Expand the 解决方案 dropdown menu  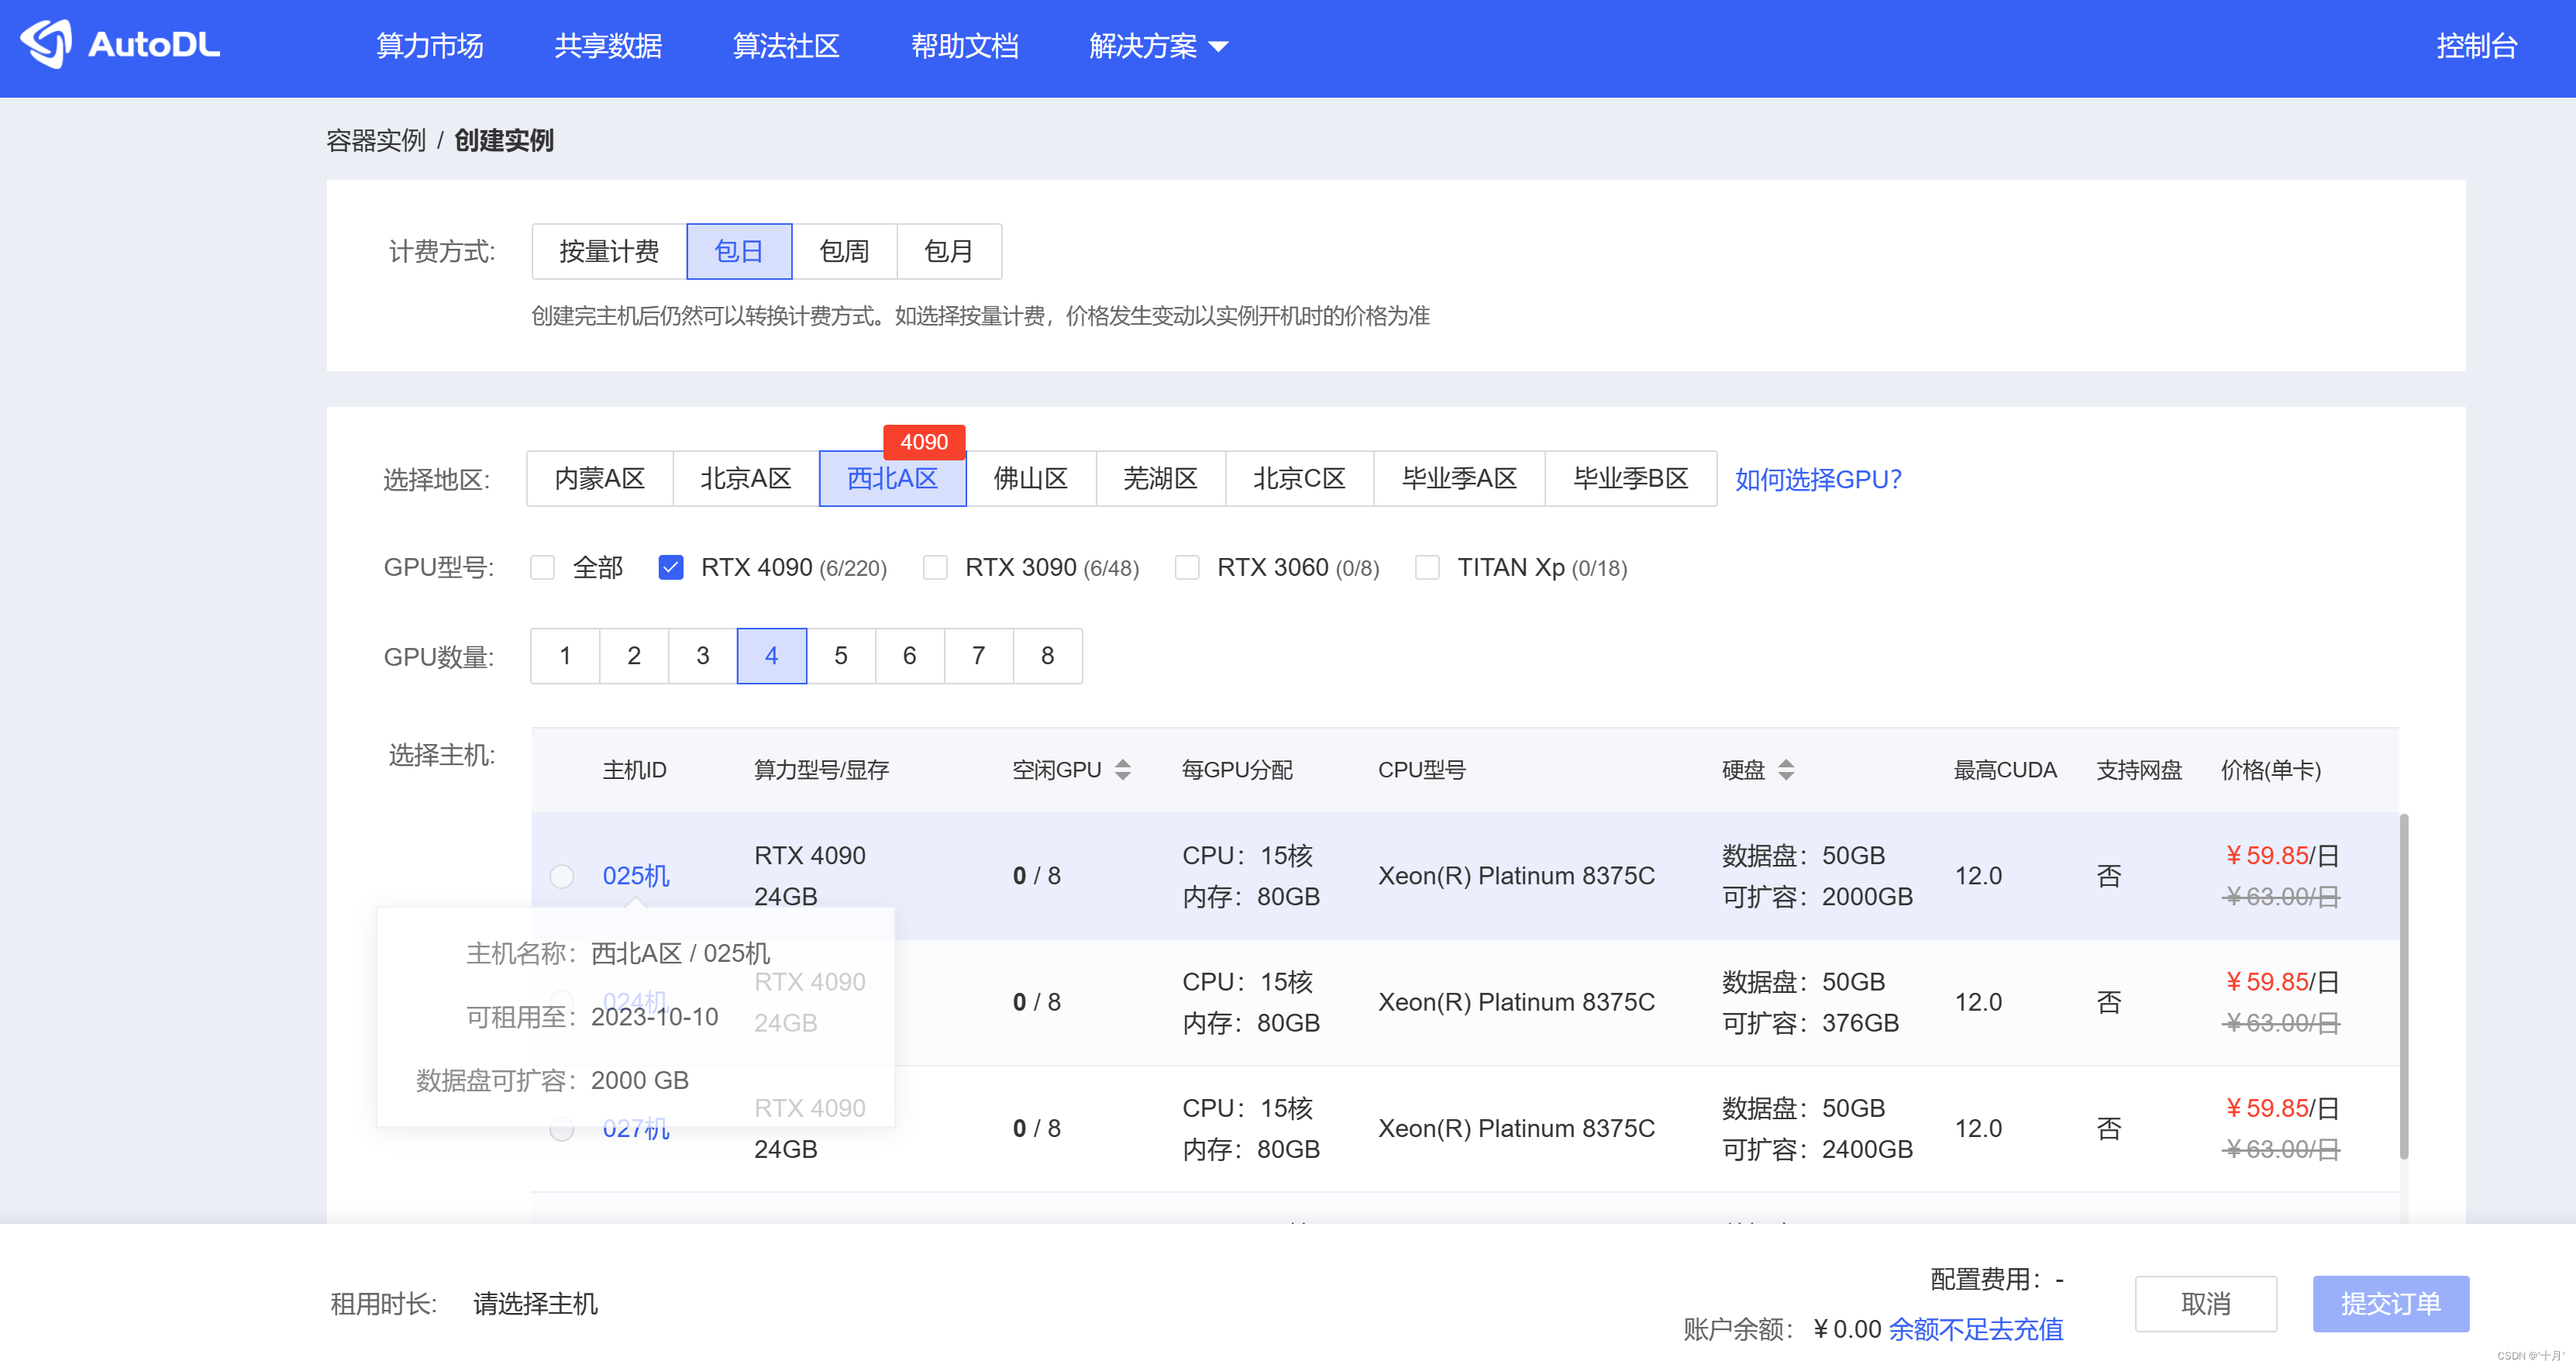click(x=1158, y=46)
